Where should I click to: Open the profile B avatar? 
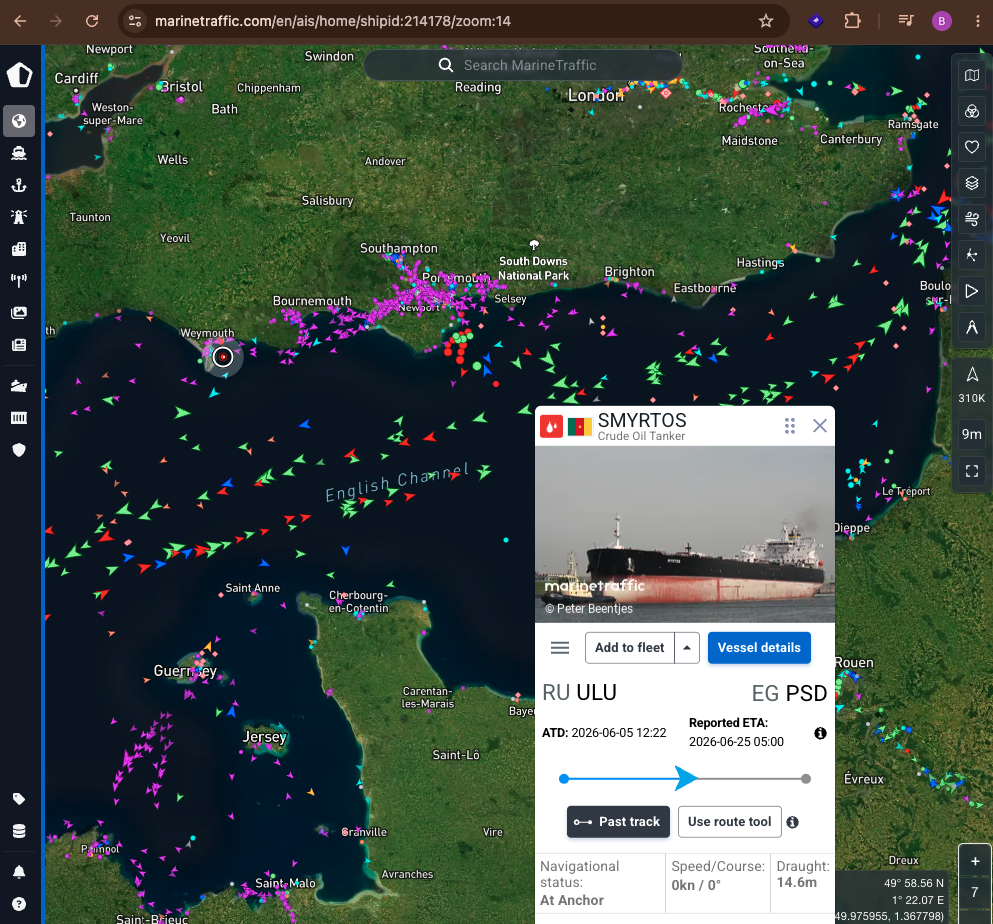pyautogui.click(x=942, y=21)
